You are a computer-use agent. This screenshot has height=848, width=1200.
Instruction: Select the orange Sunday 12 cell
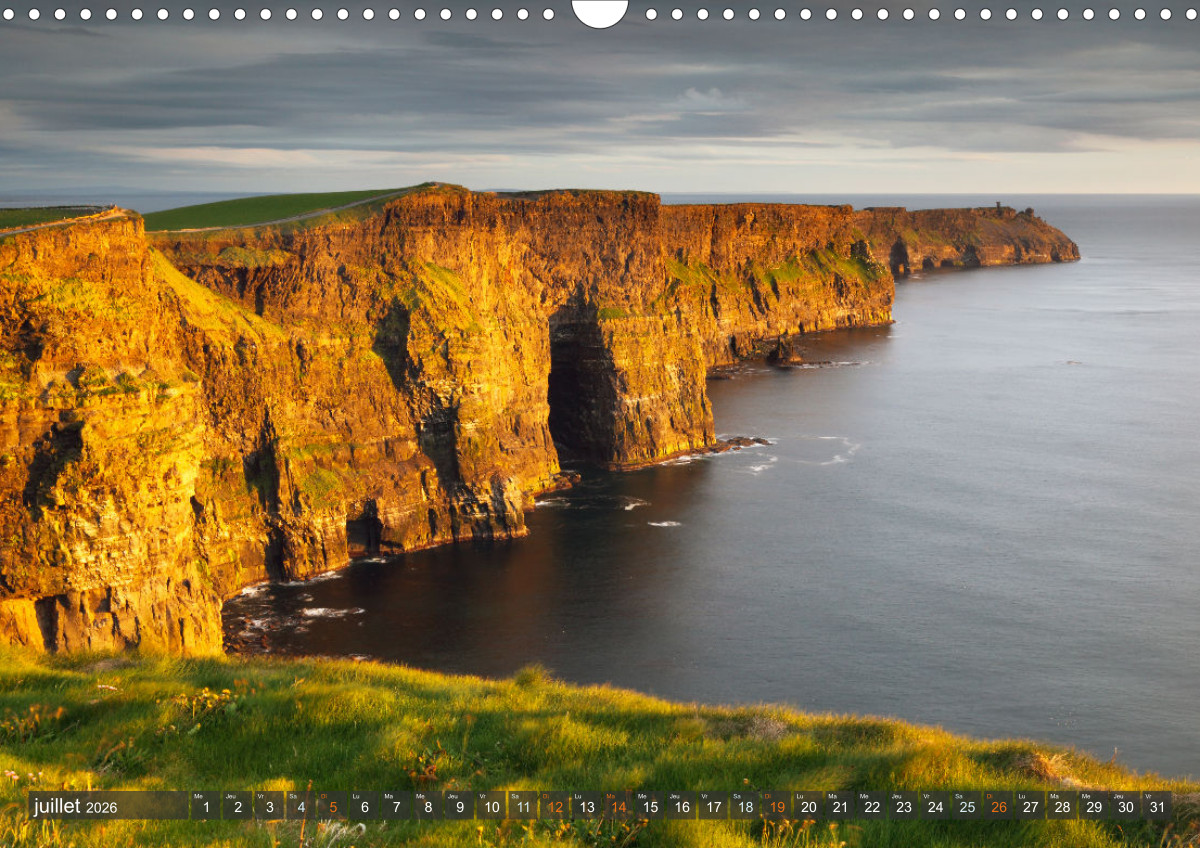point(554,806)
